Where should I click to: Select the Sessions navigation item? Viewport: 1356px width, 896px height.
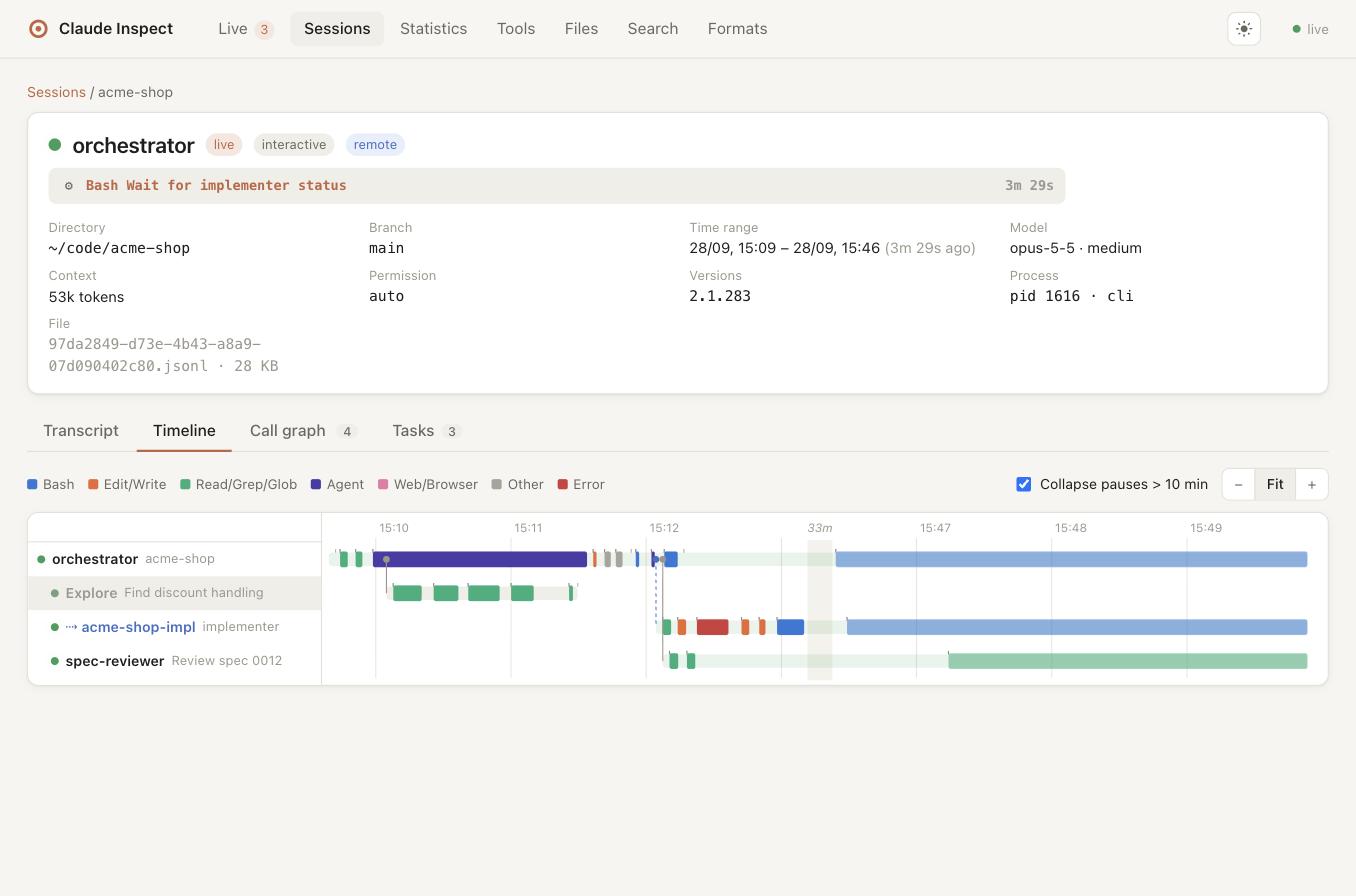(337, 29)
